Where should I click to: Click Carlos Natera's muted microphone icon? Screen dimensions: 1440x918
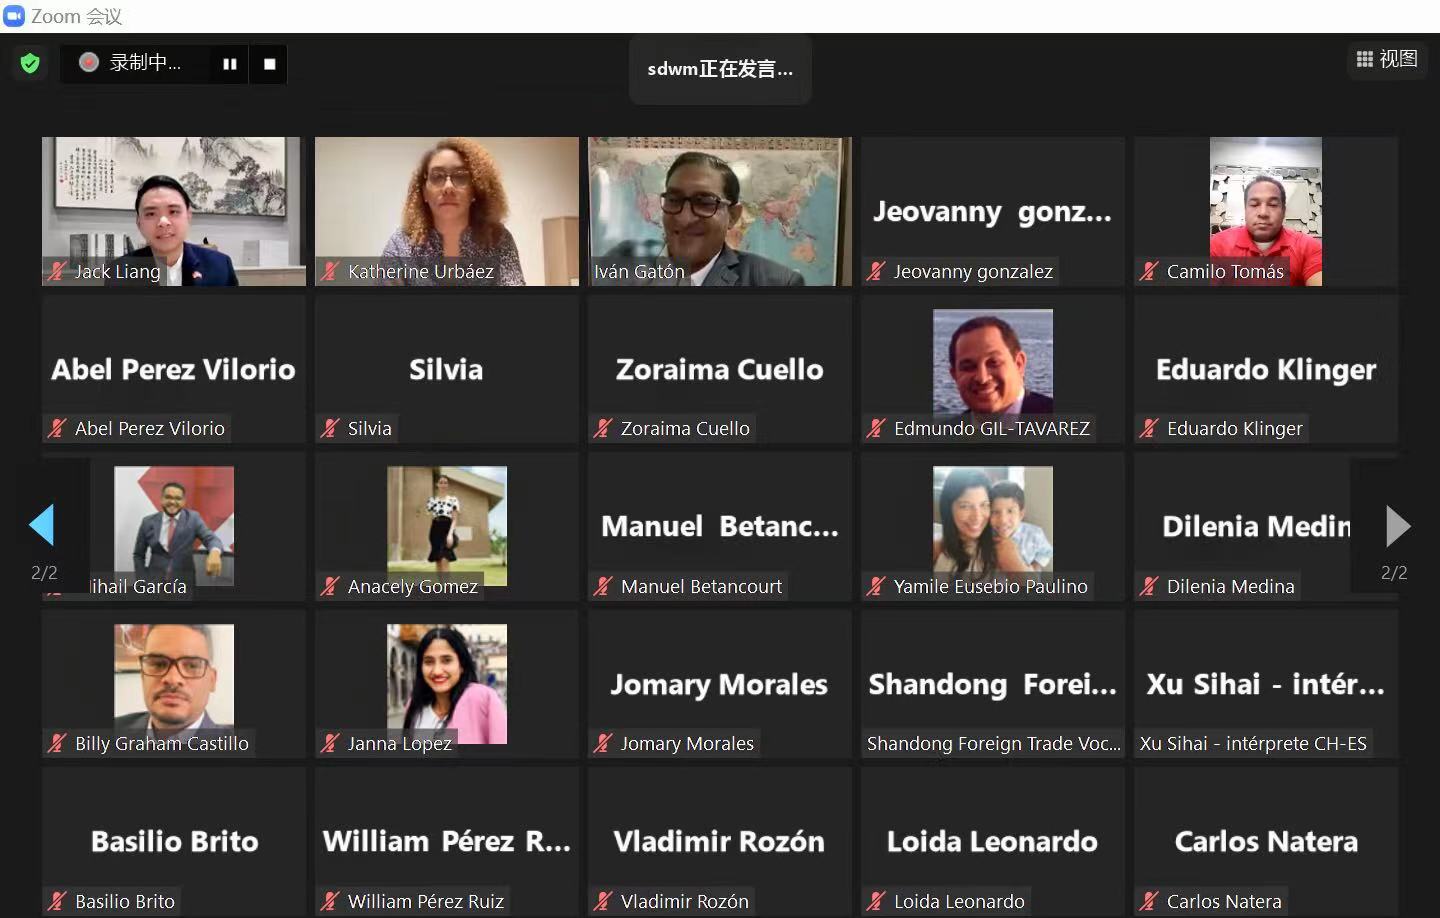[1150, 901]
